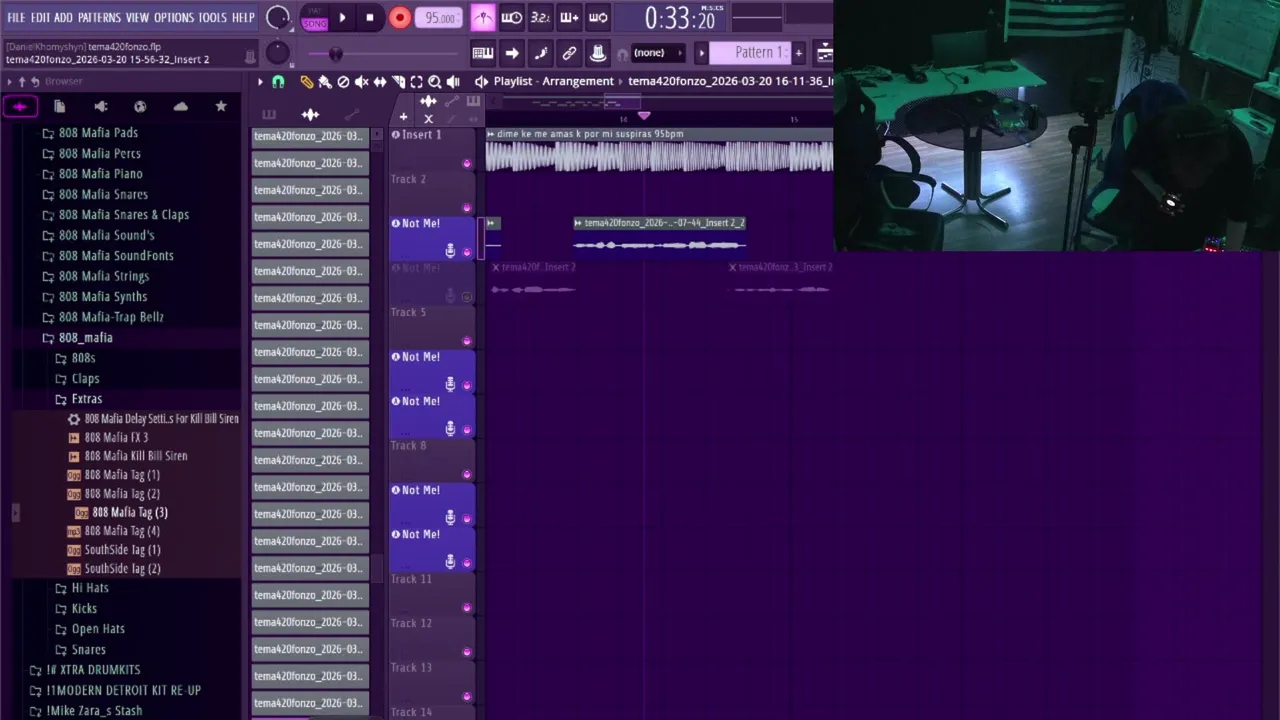
Task: Select the playback speaker tool
Action: (x=453, y=82)
